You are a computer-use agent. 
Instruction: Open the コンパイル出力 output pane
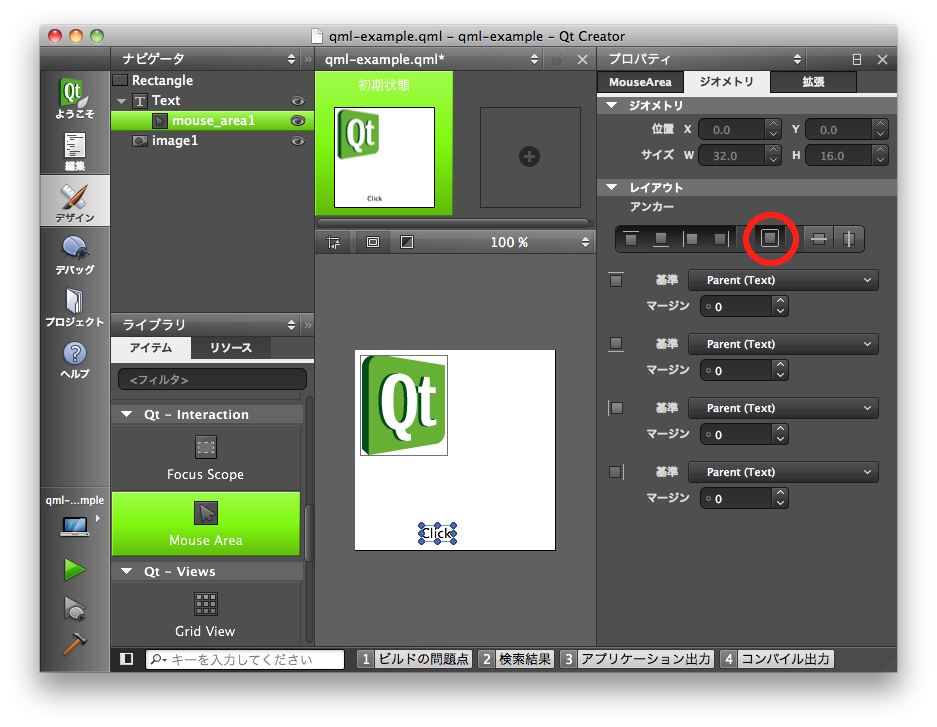[x=777, y=659]
